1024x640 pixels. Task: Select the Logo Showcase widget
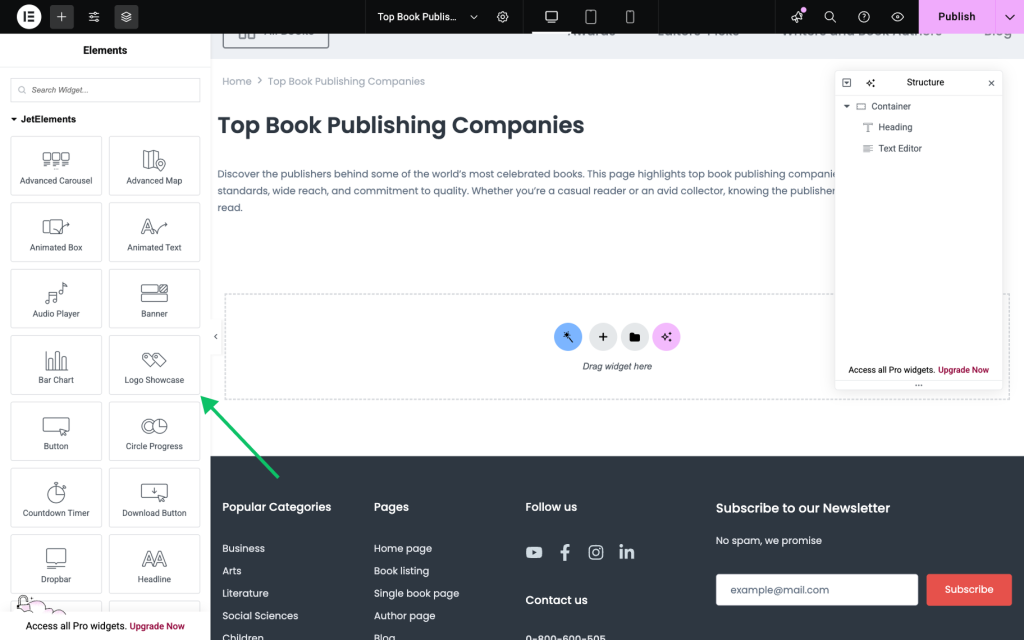[x=154, y=365]
